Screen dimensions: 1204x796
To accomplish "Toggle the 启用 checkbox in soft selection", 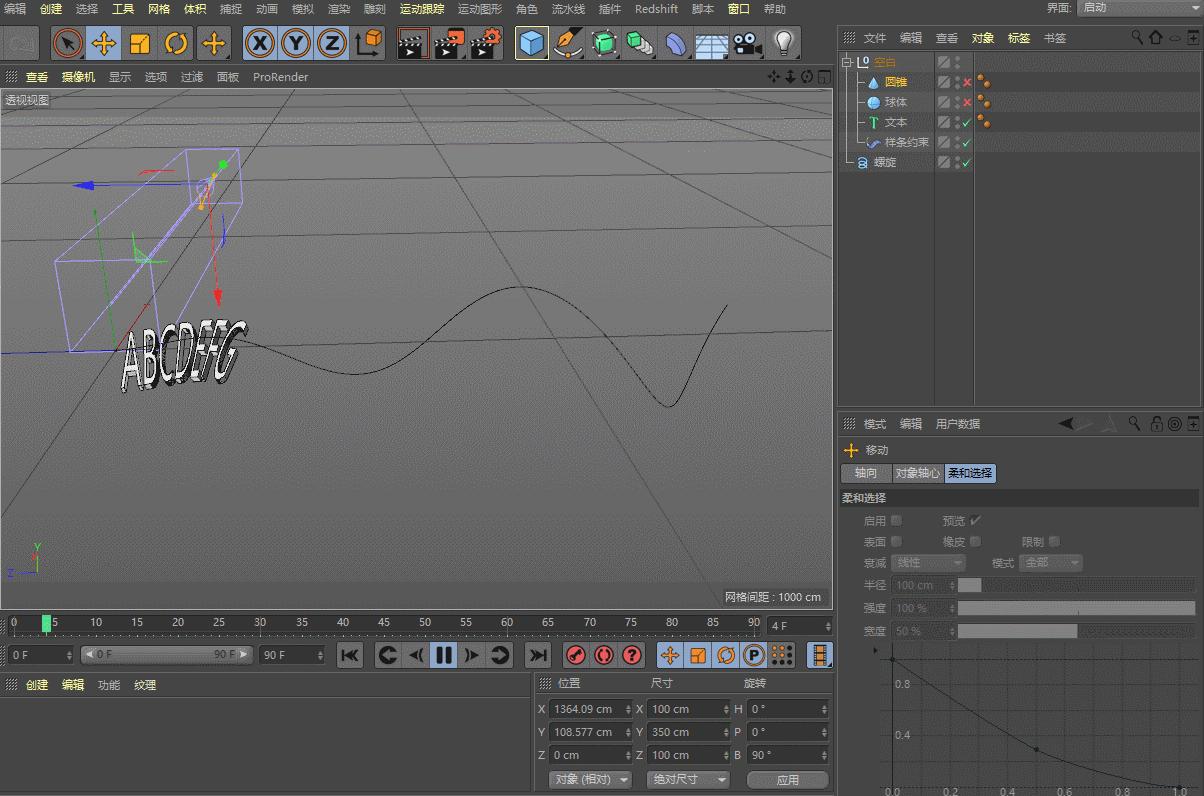I will (x=896, y=520).
